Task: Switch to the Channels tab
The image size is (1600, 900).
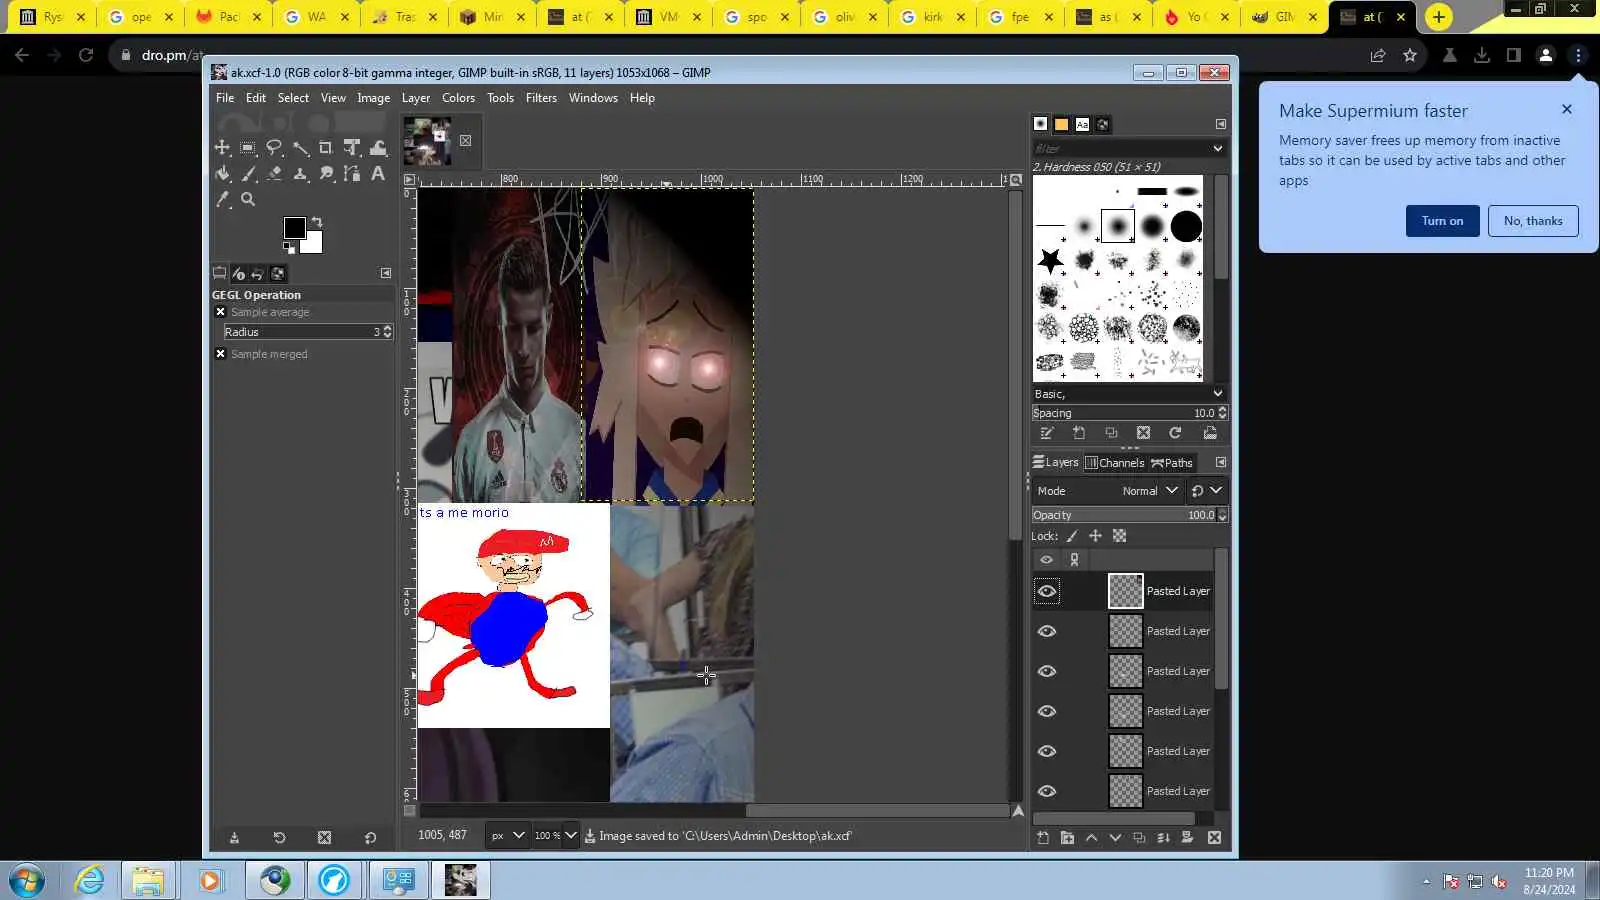Action: [x=1115, y=463]
